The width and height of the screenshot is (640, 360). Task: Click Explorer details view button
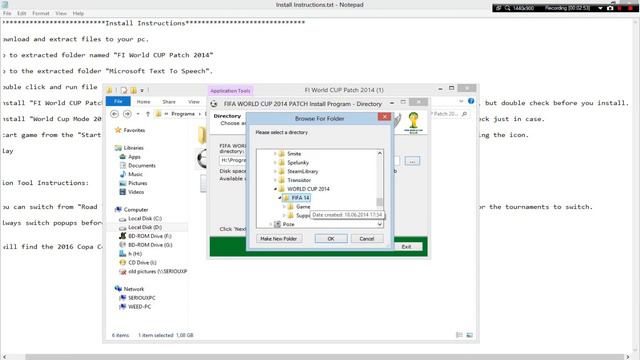pyautogui.click(x=459, y=335)
